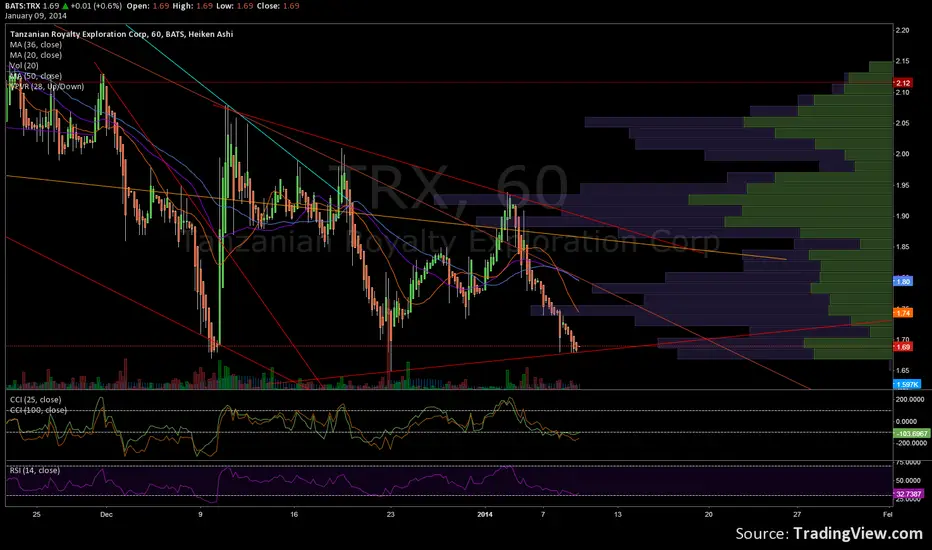Select the MA (36, close) indicator label
The width and height of the screenshot is (932, 550).
pos(36,45)
